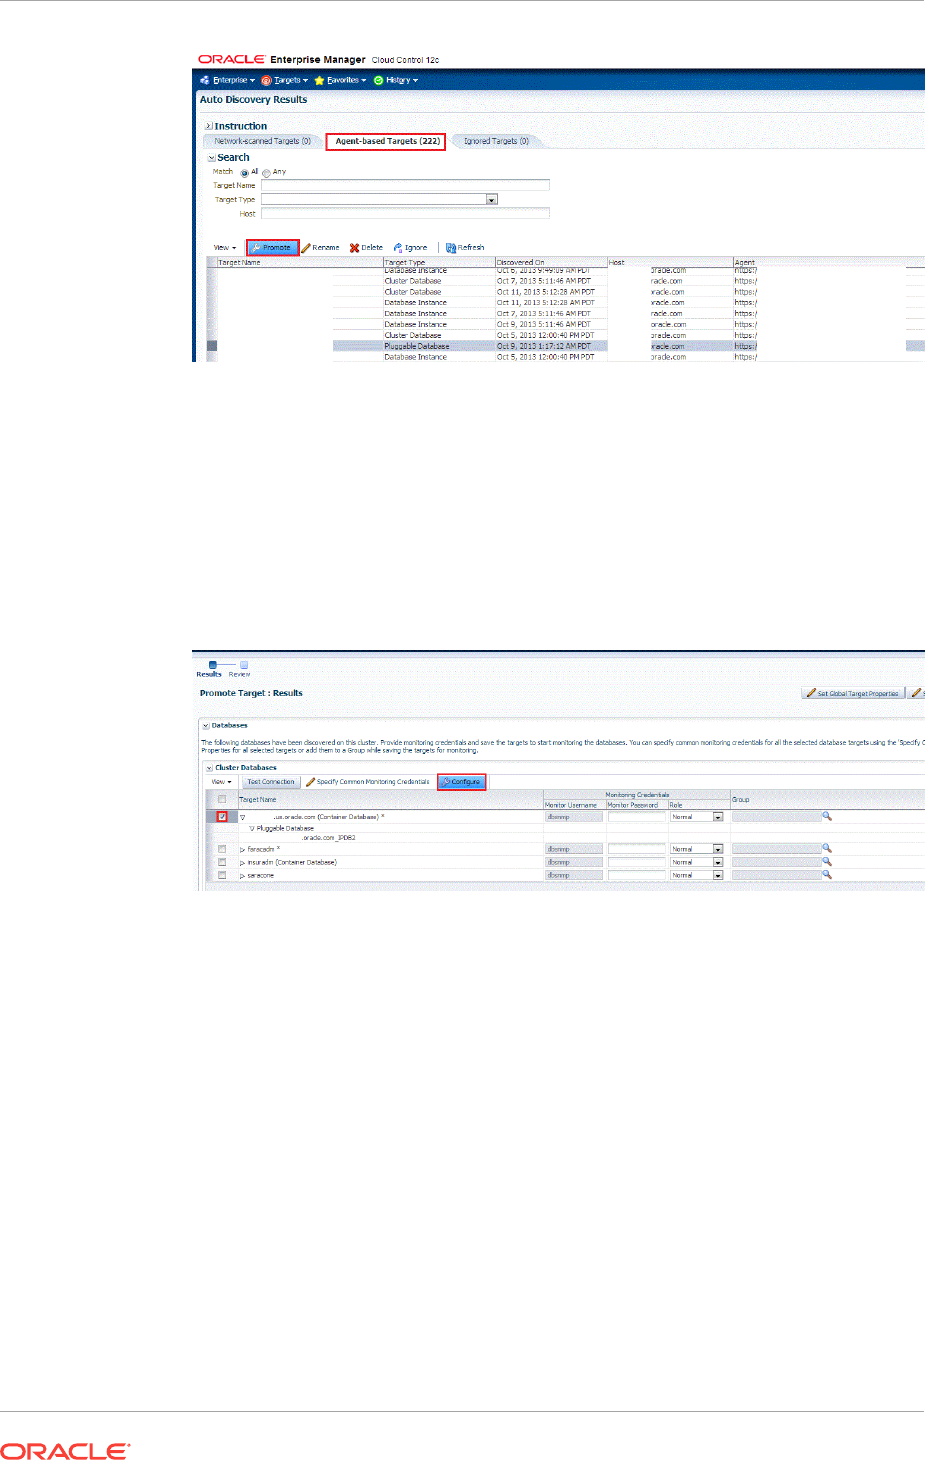Viewport: 925px width, 1460px height.
Task: Click the Review step in train
Action: click(240, 669)
